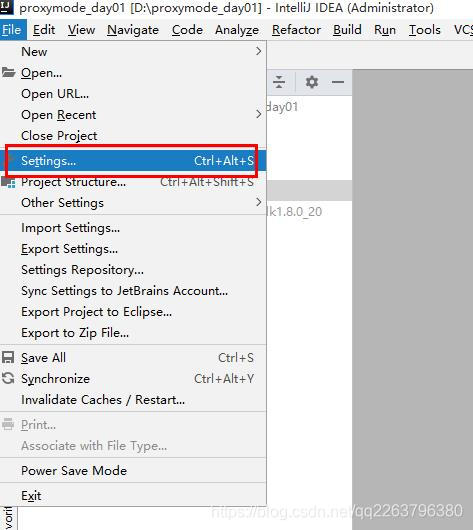The height and width of the screenshot is (530, 473).
Task: Open the project panel gear options
Action: 312,82
